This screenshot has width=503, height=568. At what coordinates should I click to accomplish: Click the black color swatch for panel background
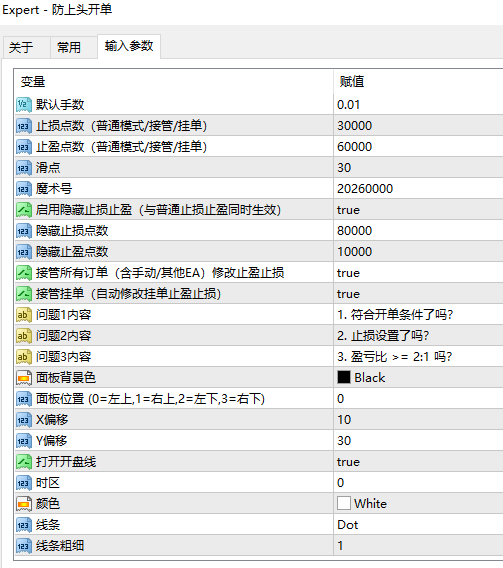pos(344,377)
